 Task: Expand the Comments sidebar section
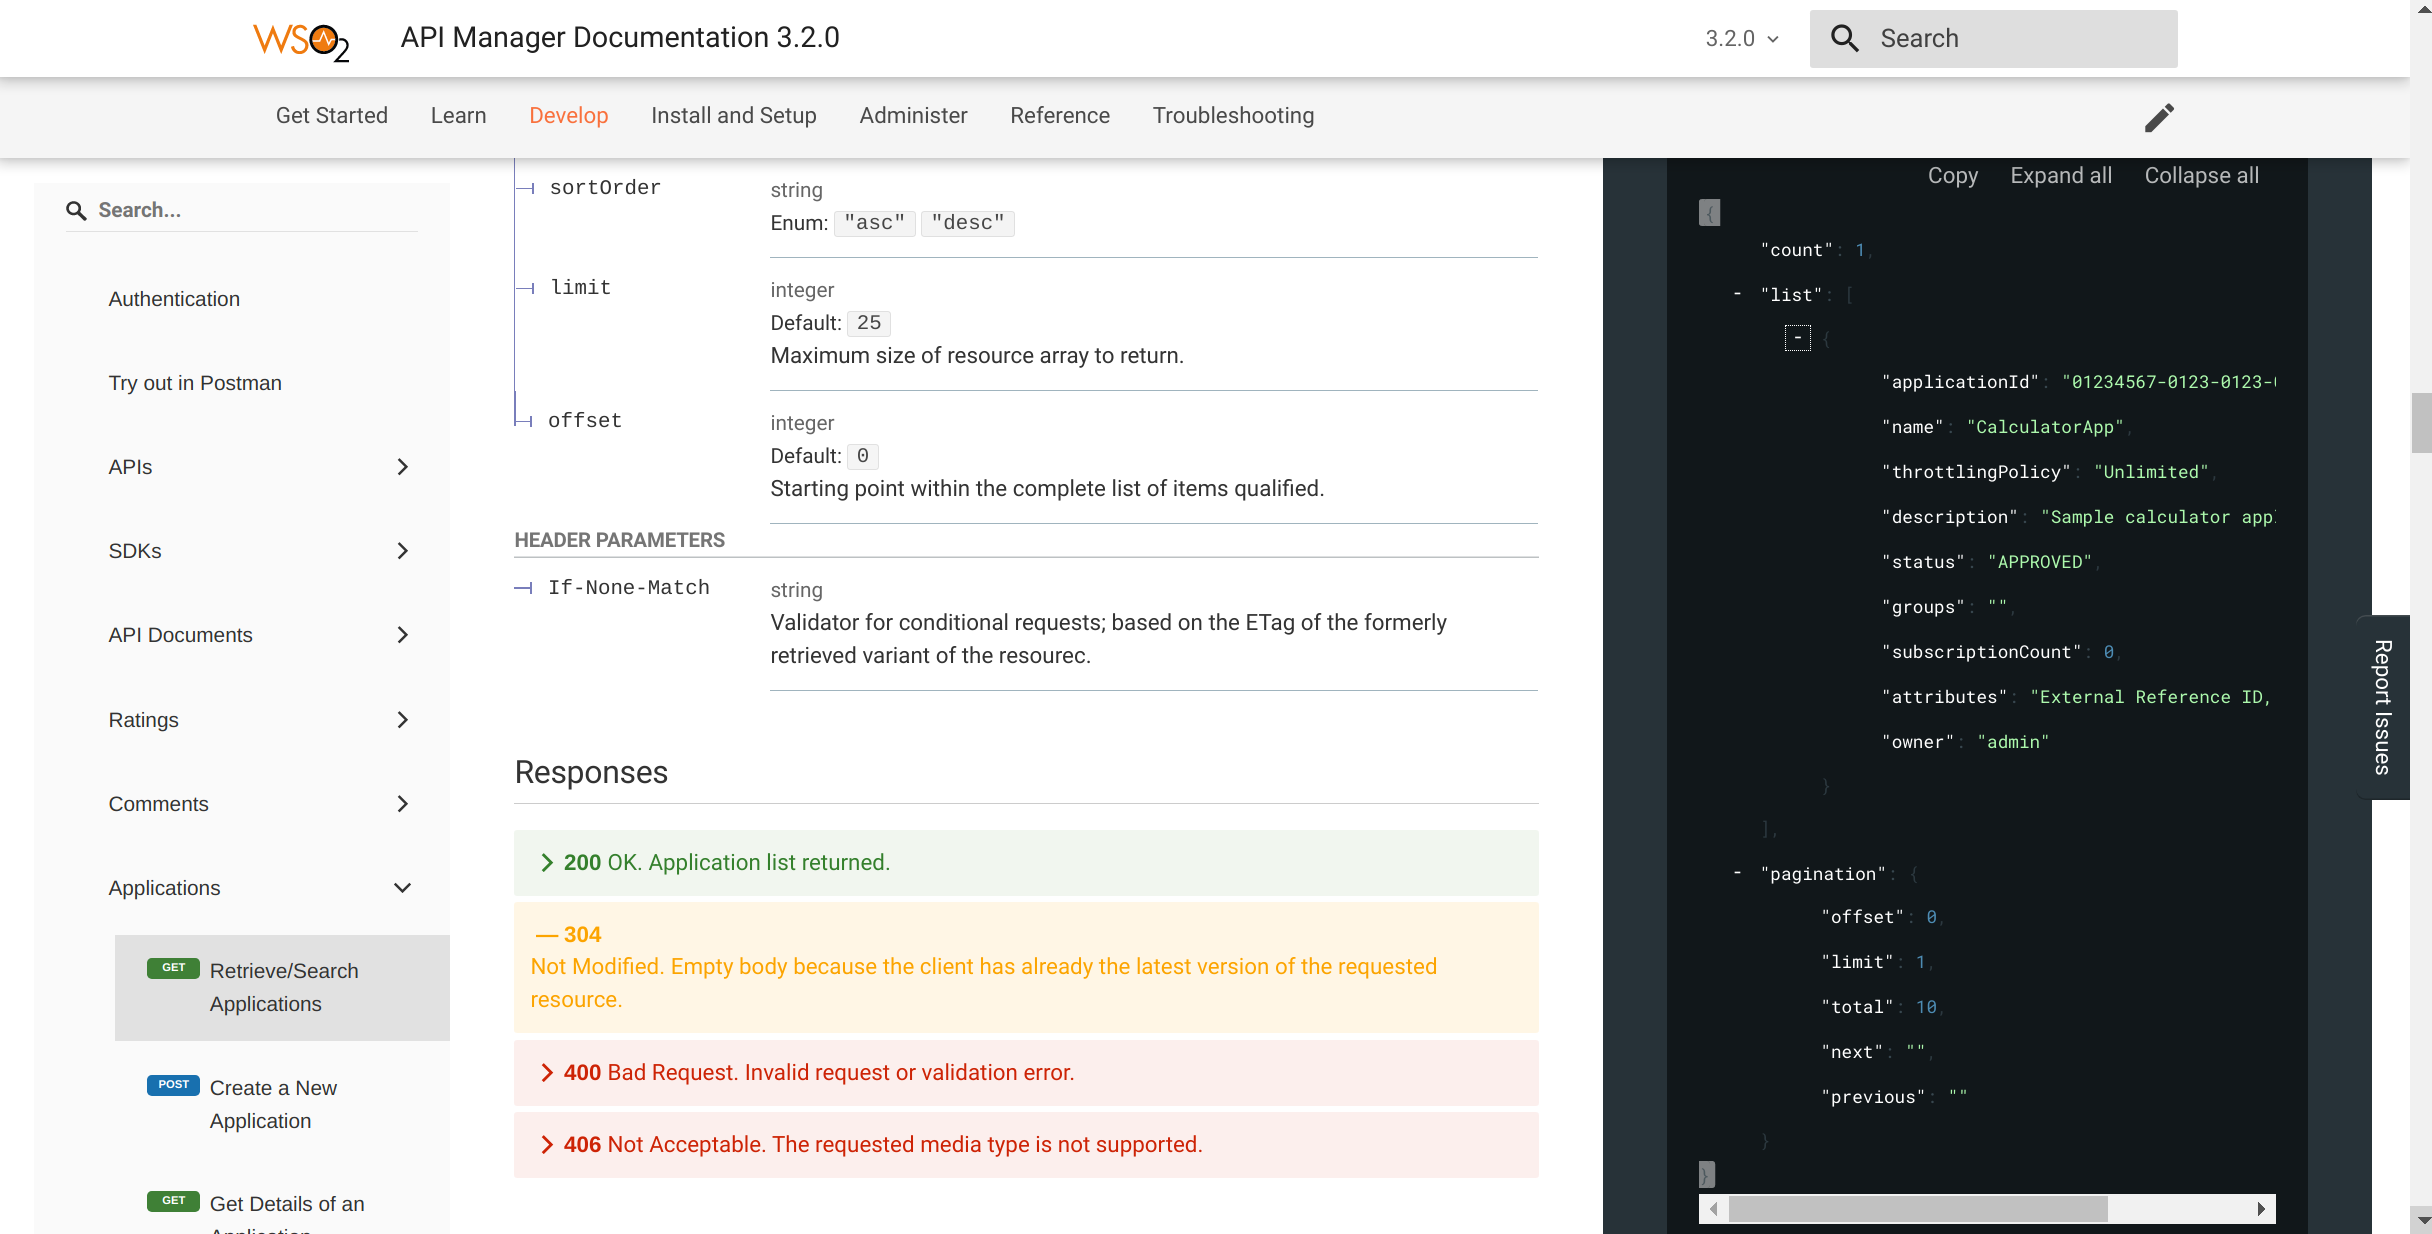tap(403, 804)
